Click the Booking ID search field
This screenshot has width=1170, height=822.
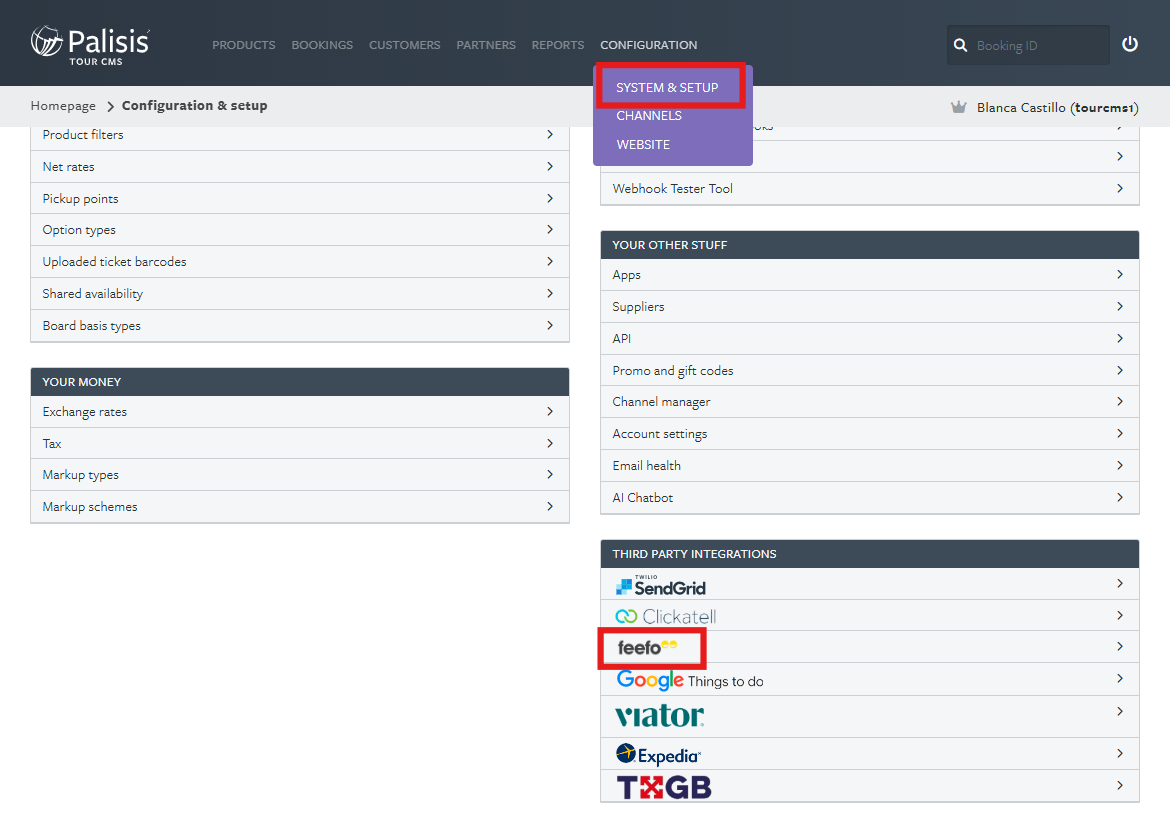pos(1038,46)
